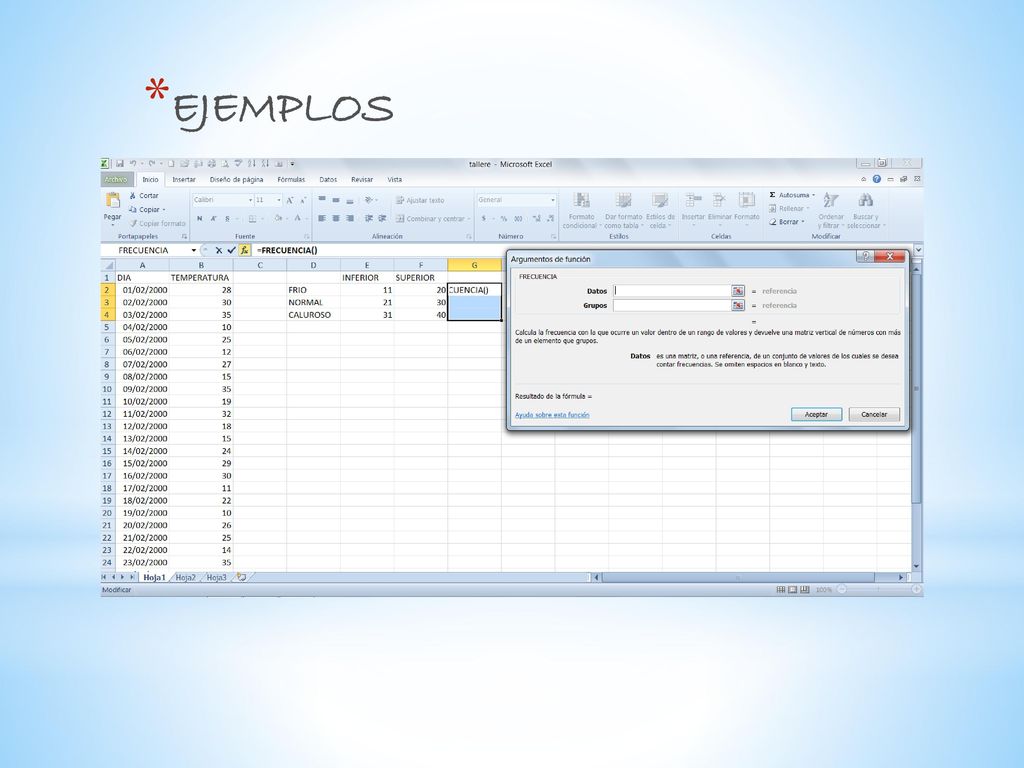Image resolution: width=1024 pixels, height=768 pixels.
Task: Open Excel help question mark icon
Action: tap(876, 179)
